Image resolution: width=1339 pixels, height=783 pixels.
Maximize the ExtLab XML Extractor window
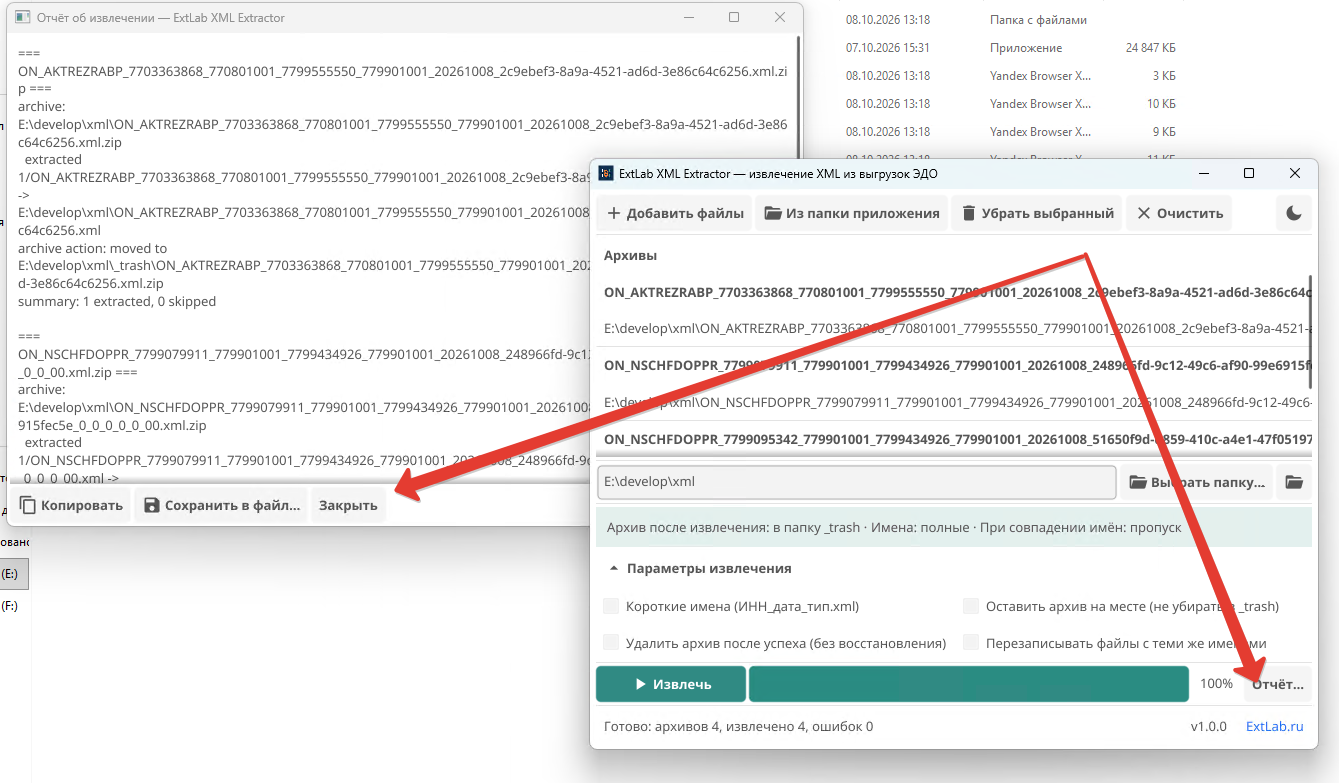click(x=1248, y=173)
